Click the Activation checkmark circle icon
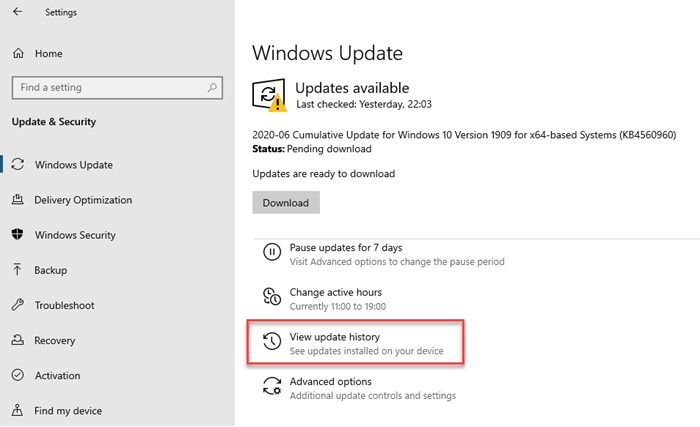The image size is (700, 427). click(x=17, y=375)
